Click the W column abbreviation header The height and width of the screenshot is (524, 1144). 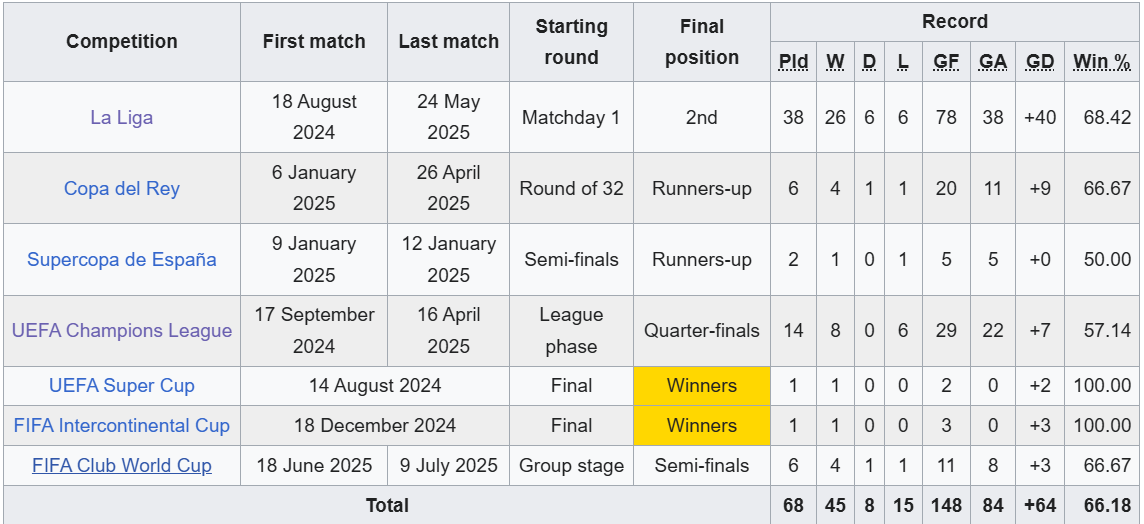coord(835,61)
